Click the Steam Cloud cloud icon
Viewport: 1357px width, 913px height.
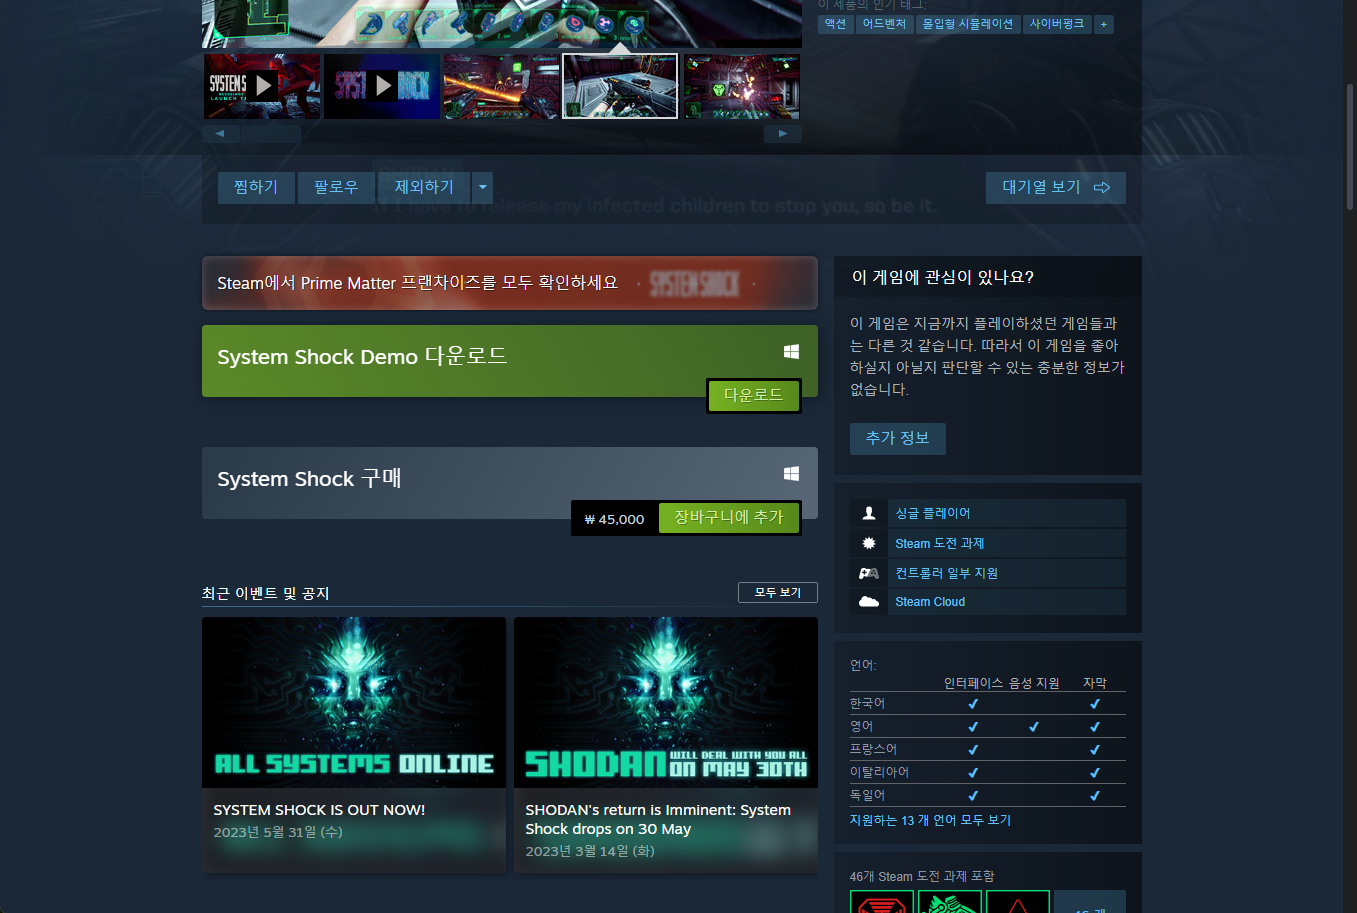[x=869, y=602]
